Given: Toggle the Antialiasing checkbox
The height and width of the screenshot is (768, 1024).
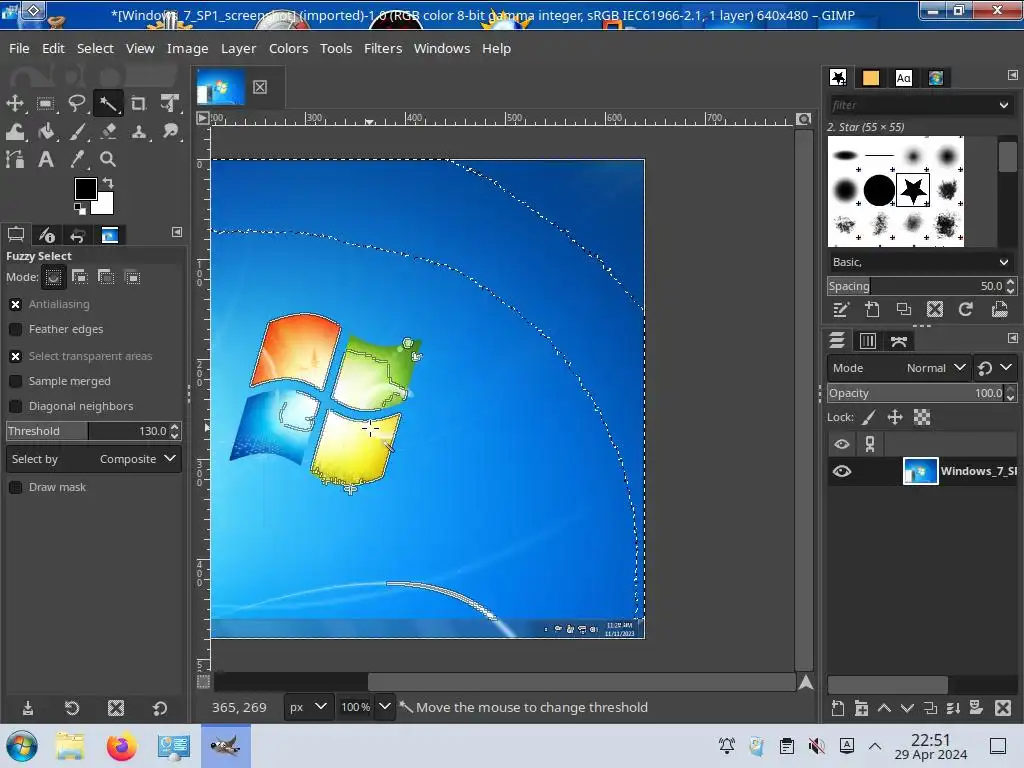Looking at the screenshot, I should click(16, 304).
